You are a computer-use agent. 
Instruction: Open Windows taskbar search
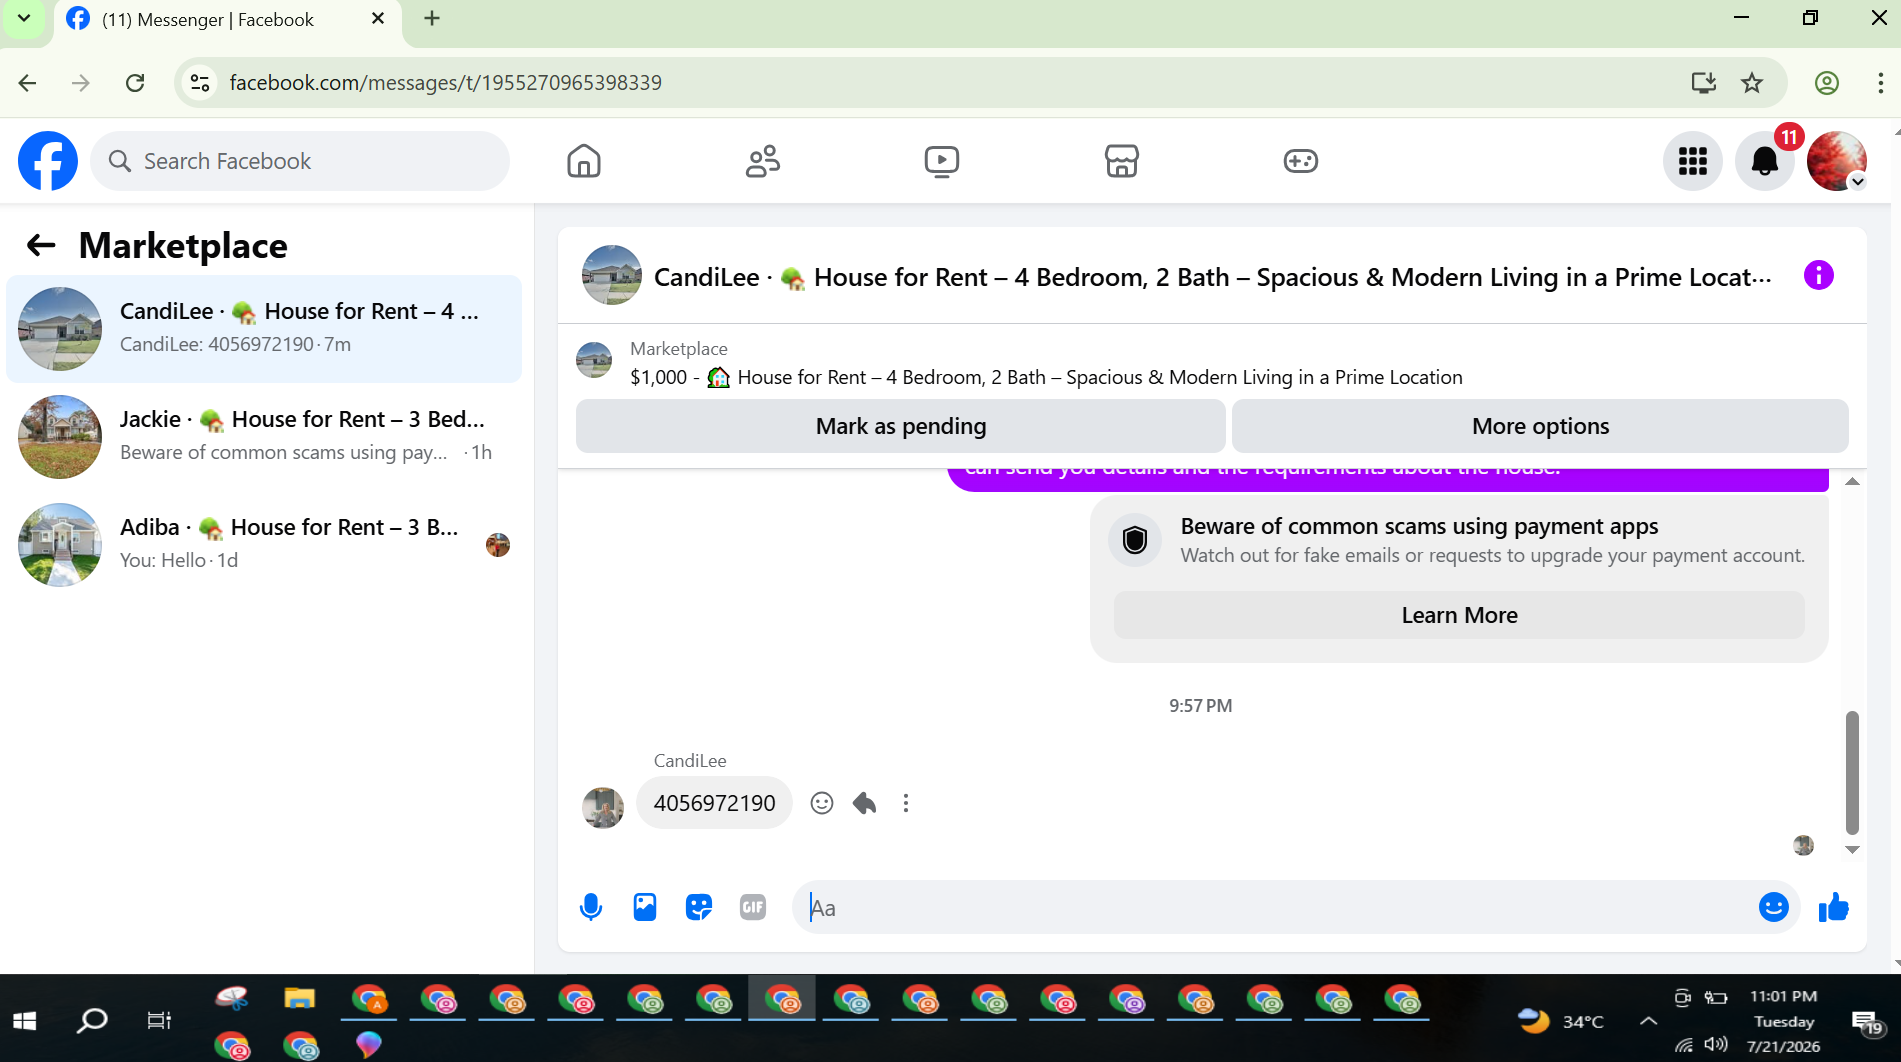pos(92,1020)
